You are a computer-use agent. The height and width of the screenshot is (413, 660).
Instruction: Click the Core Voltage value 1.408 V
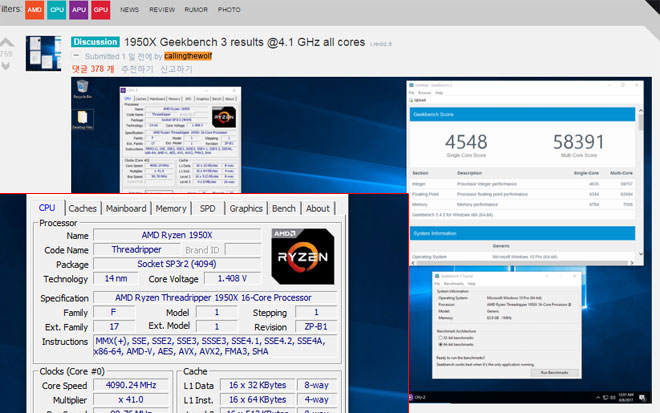coord(232,278)
